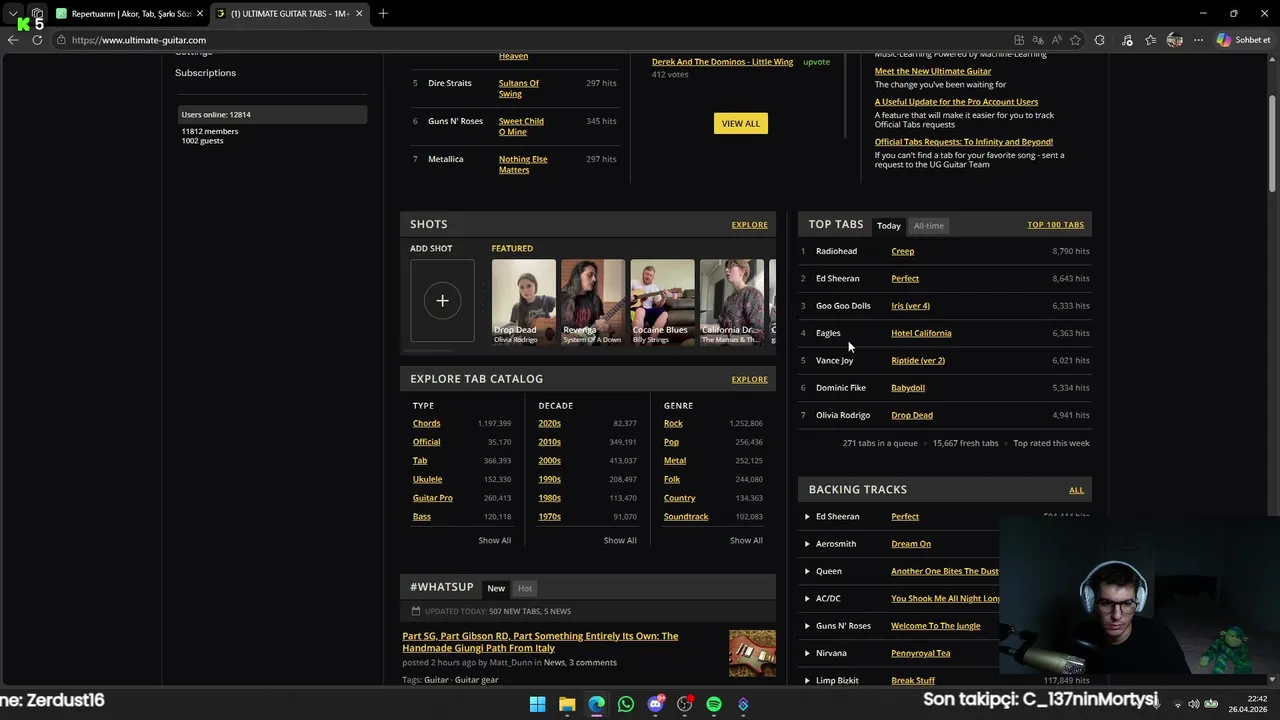Image resolution: width=1280 pixels, height=720 pixels.
Task: Click the translate icon in address bar
Action: point(1037,40)
